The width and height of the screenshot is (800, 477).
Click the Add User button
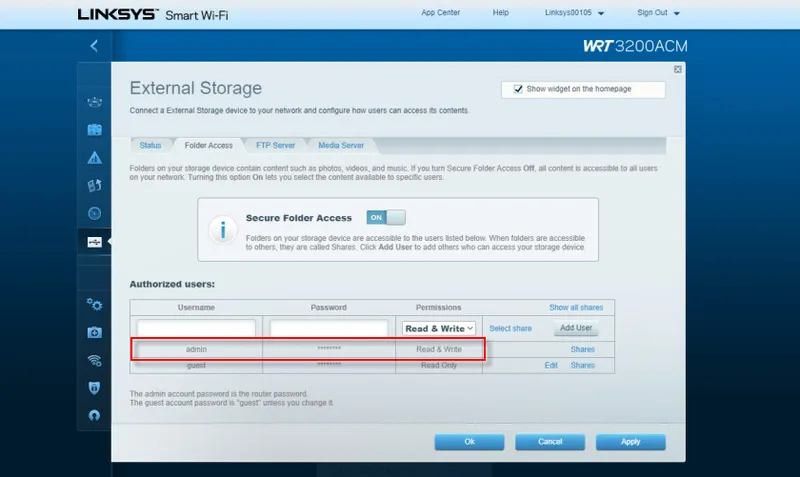click(576, 328)
